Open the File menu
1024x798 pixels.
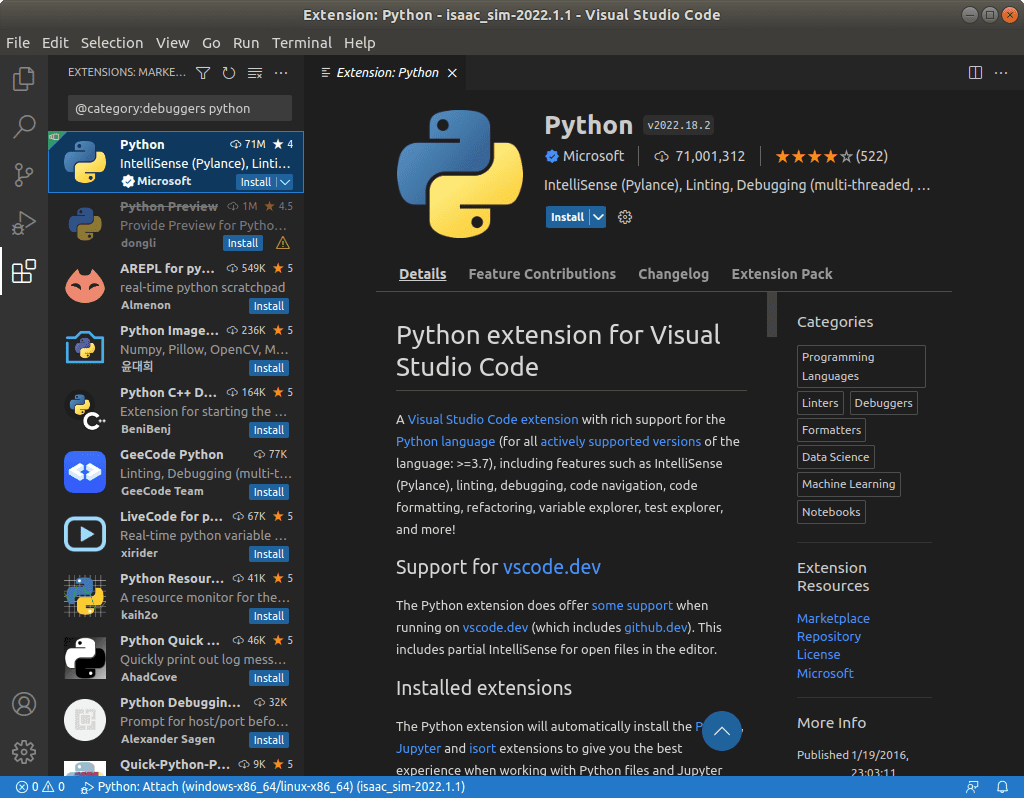[18, 43]
